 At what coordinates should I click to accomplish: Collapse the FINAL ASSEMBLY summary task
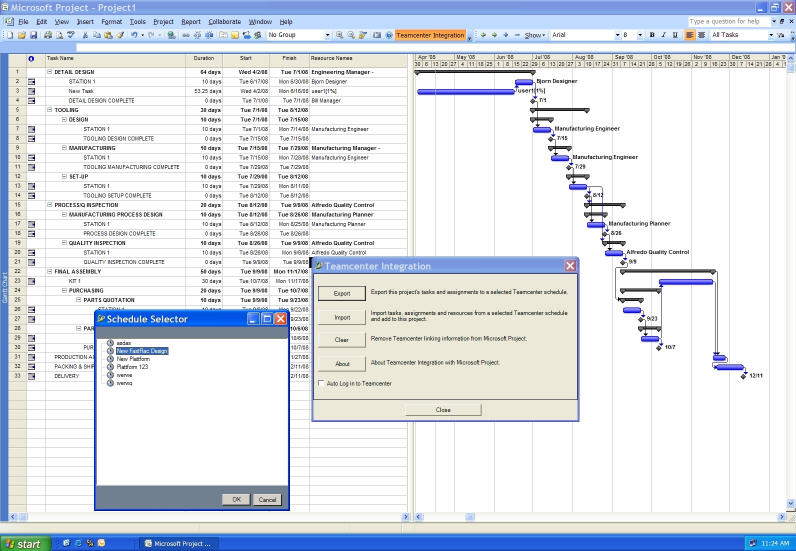coord(50,272)
